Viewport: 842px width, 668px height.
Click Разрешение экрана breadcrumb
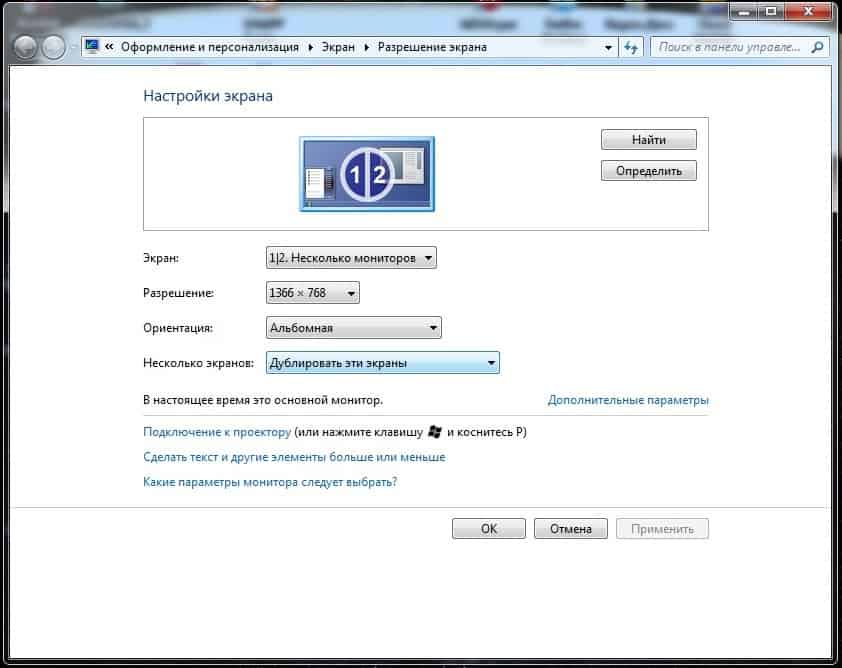coord(432,47)
